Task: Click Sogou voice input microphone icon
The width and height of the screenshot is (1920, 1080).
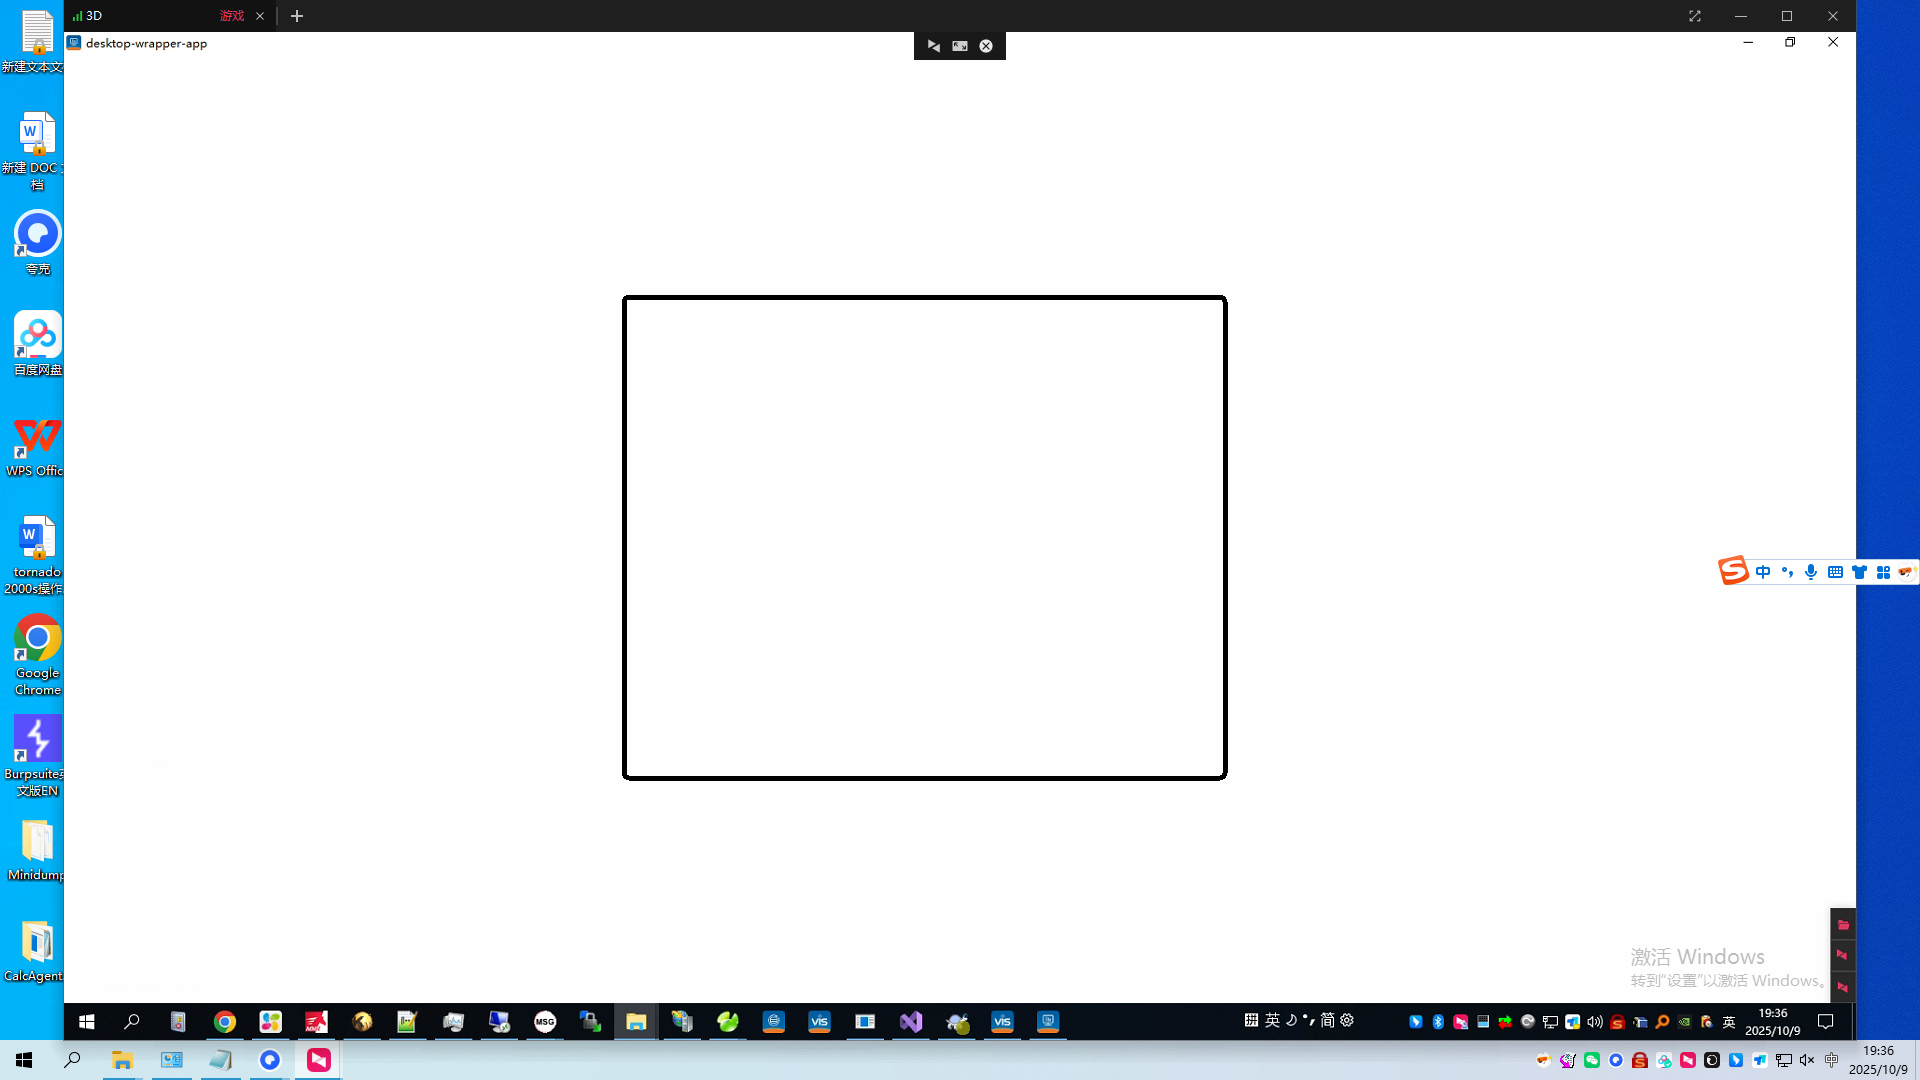Action: point(1811,572)
